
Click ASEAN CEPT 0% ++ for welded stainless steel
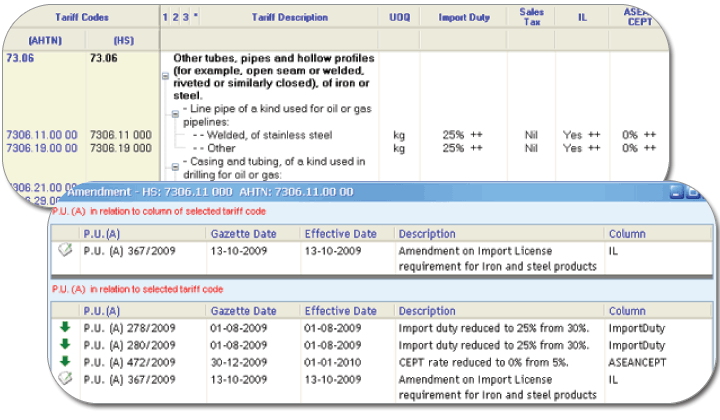638,134
